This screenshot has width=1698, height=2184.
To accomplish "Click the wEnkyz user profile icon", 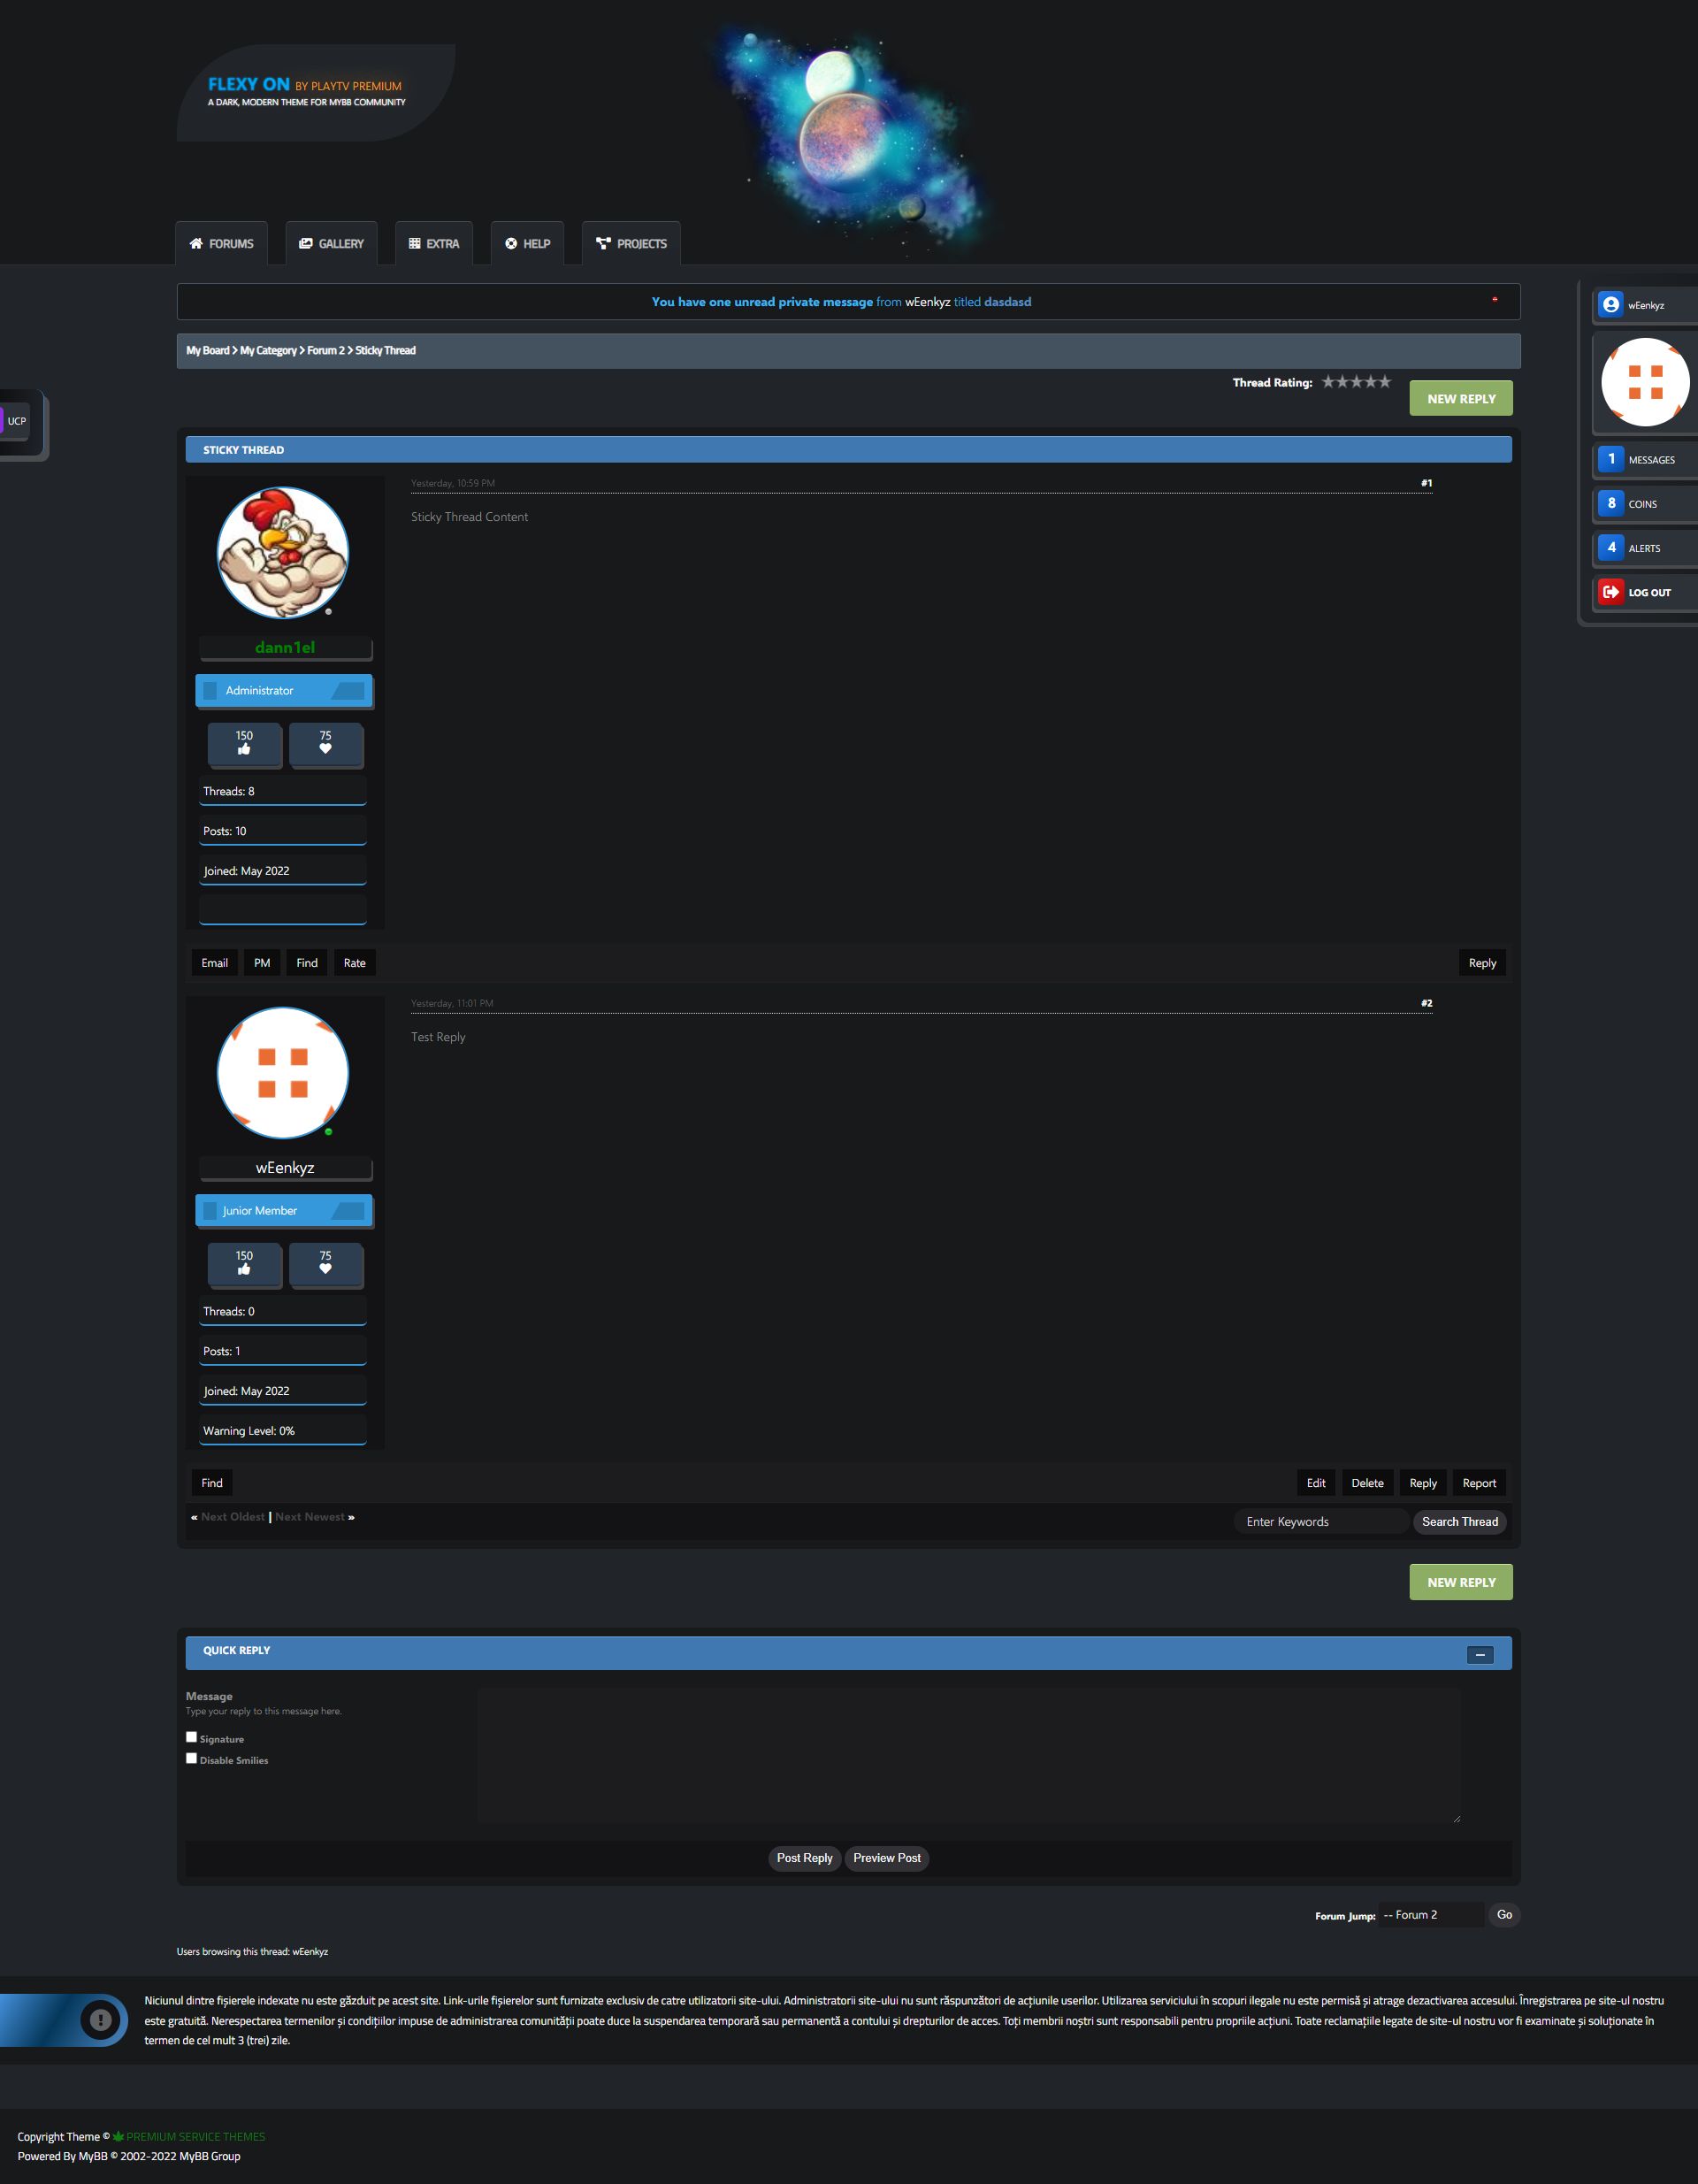I will coord(1610,305).
